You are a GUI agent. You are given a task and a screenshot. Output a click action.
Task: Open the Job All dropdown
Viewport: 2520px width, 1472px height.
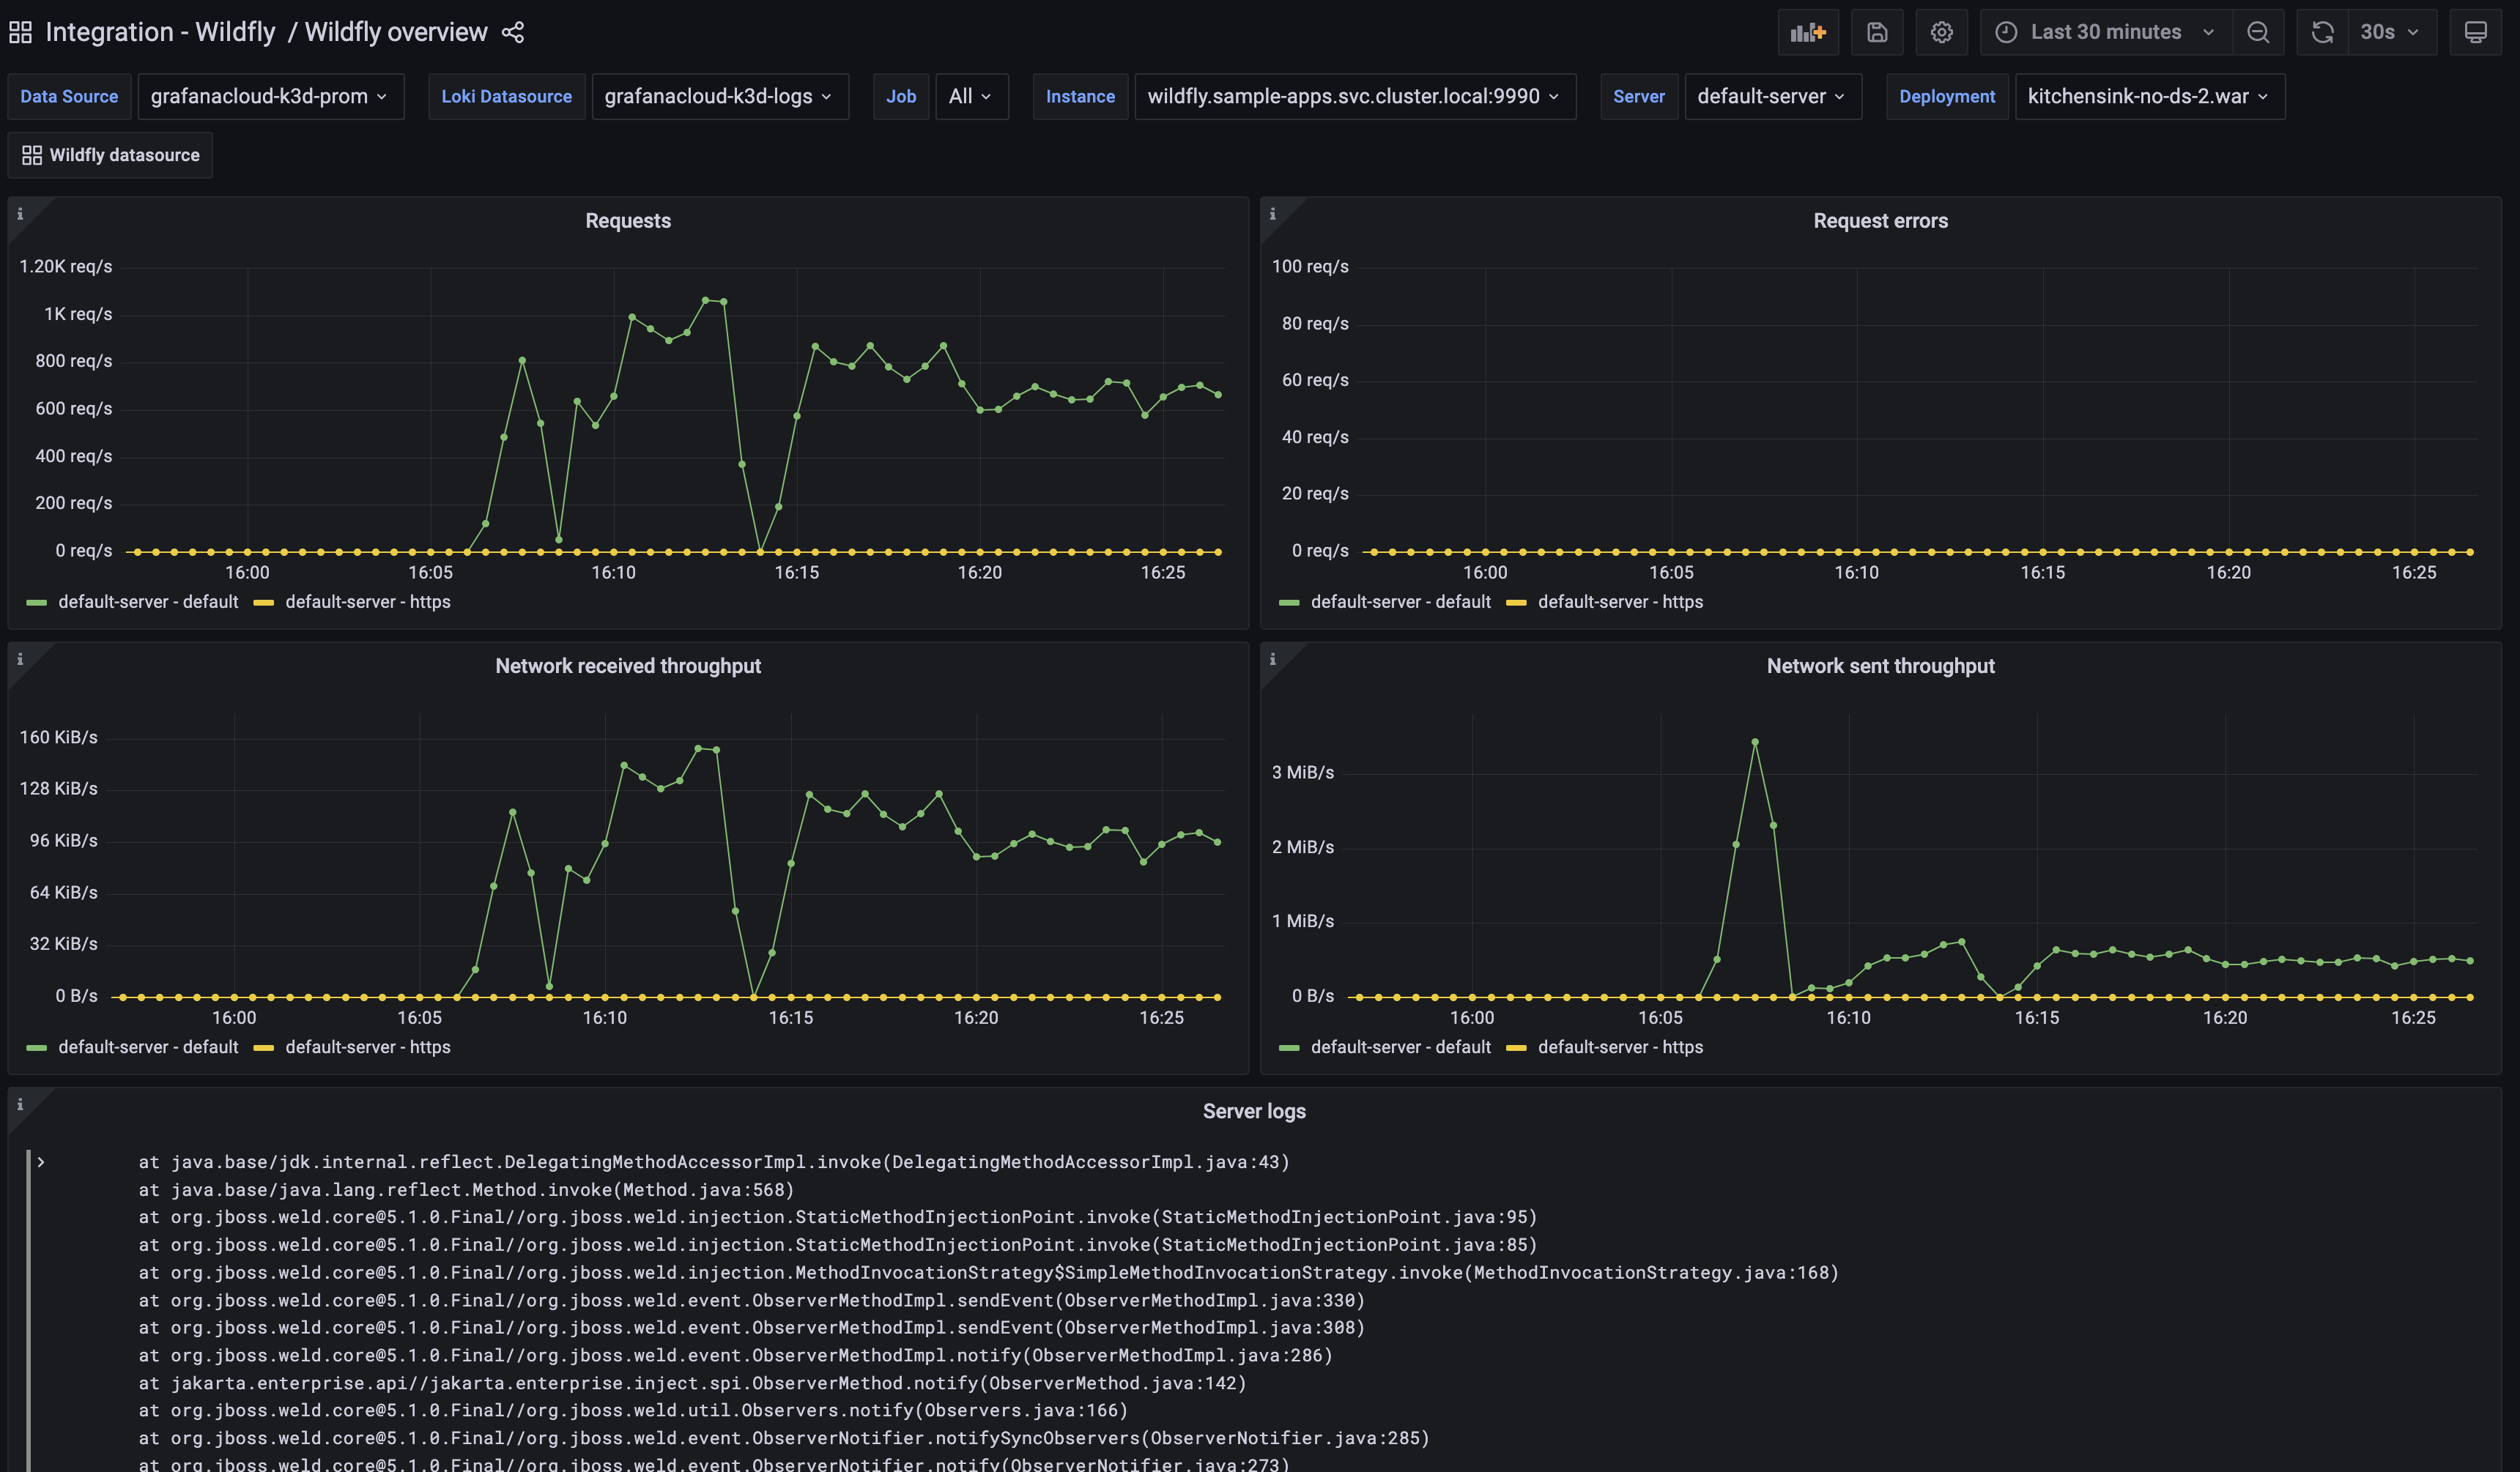[970, 96]
